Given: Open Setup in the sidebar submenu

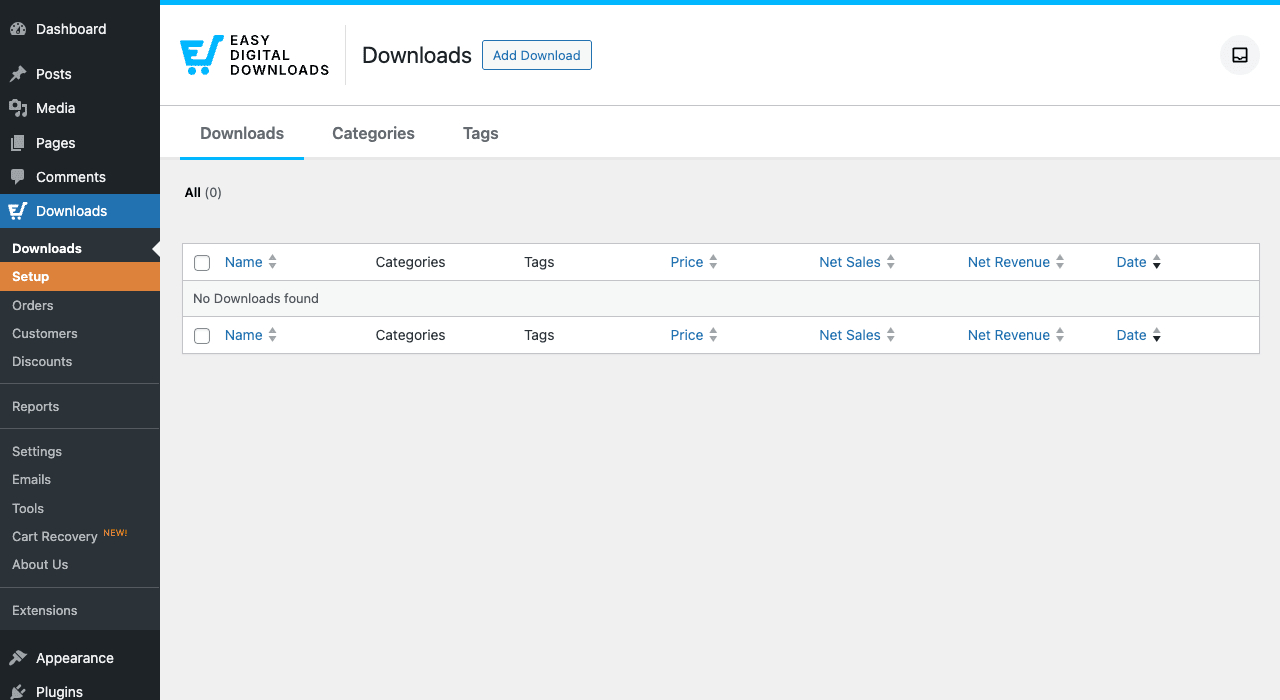Looking at the screenshot, I should click(80, 276).
